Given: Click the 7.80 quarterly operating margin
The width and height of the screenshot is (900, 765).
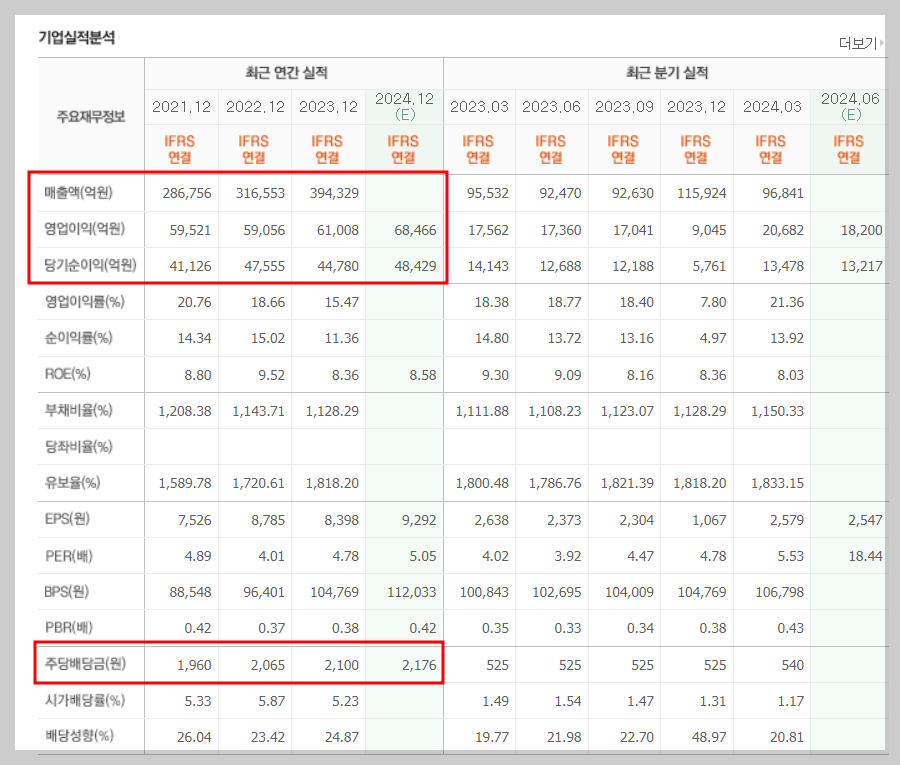Looking at the screenshot, I should tap(713, 302).
